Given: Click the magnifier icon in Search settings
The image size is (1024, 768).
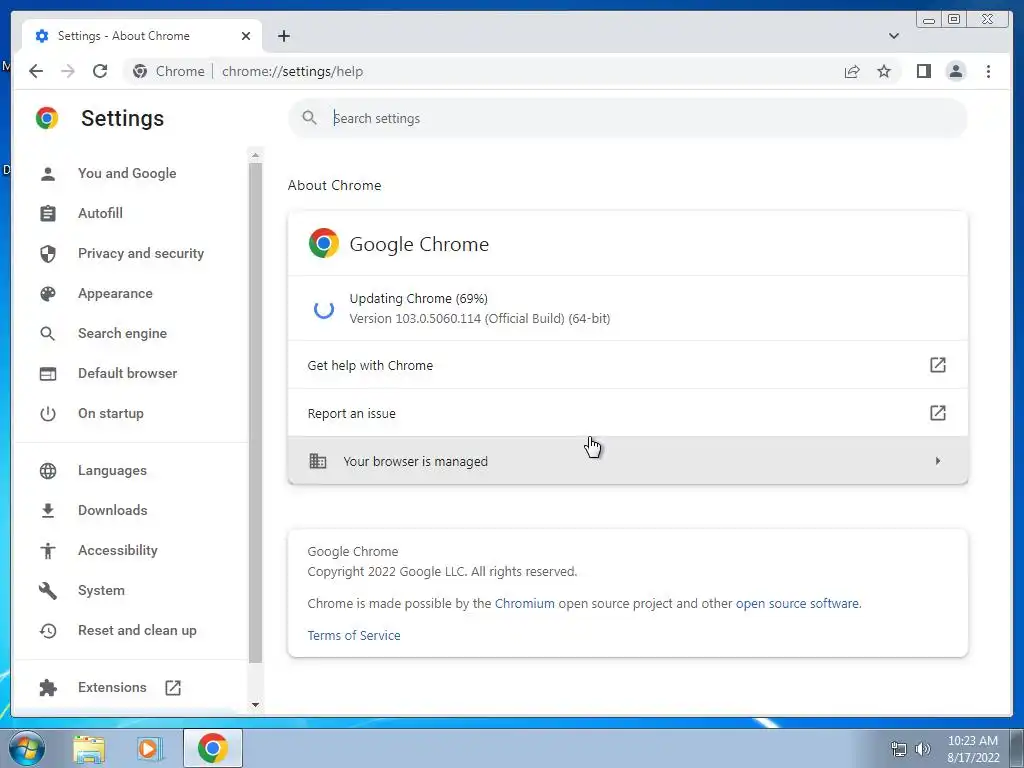Looking at the screenshot, I should tap(310, 118).
